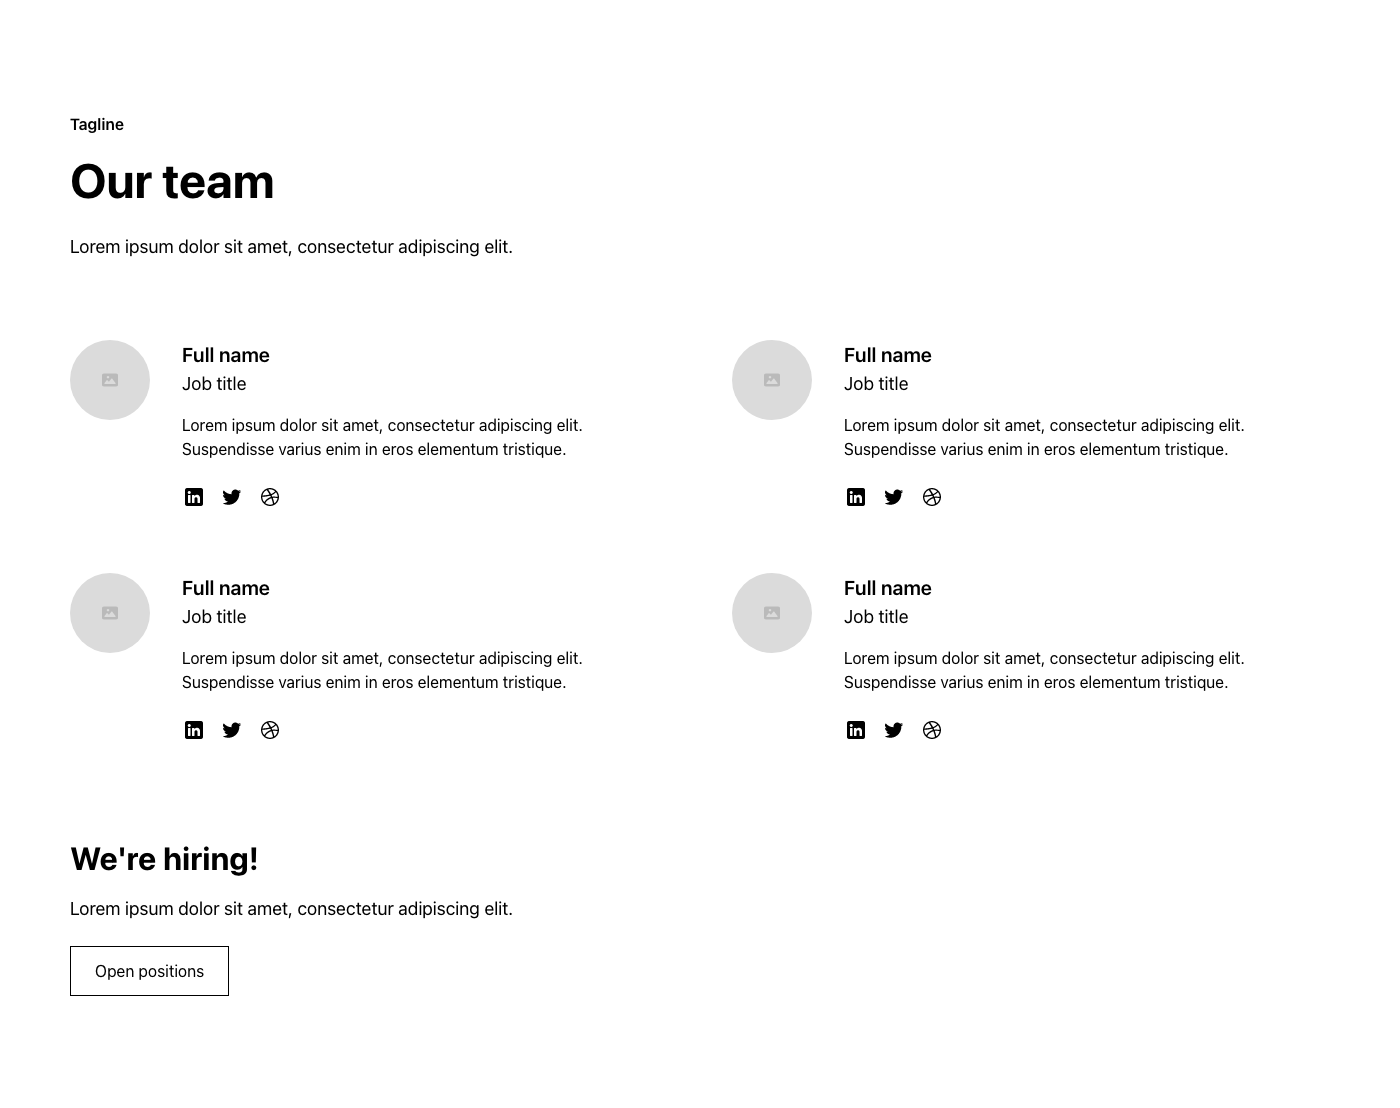The height and width of the screenshot is (1108, 1400).
Task: Select LinkedIn icon of bottom-right team member
Action: pyautogui.click(x=856, y=730)
